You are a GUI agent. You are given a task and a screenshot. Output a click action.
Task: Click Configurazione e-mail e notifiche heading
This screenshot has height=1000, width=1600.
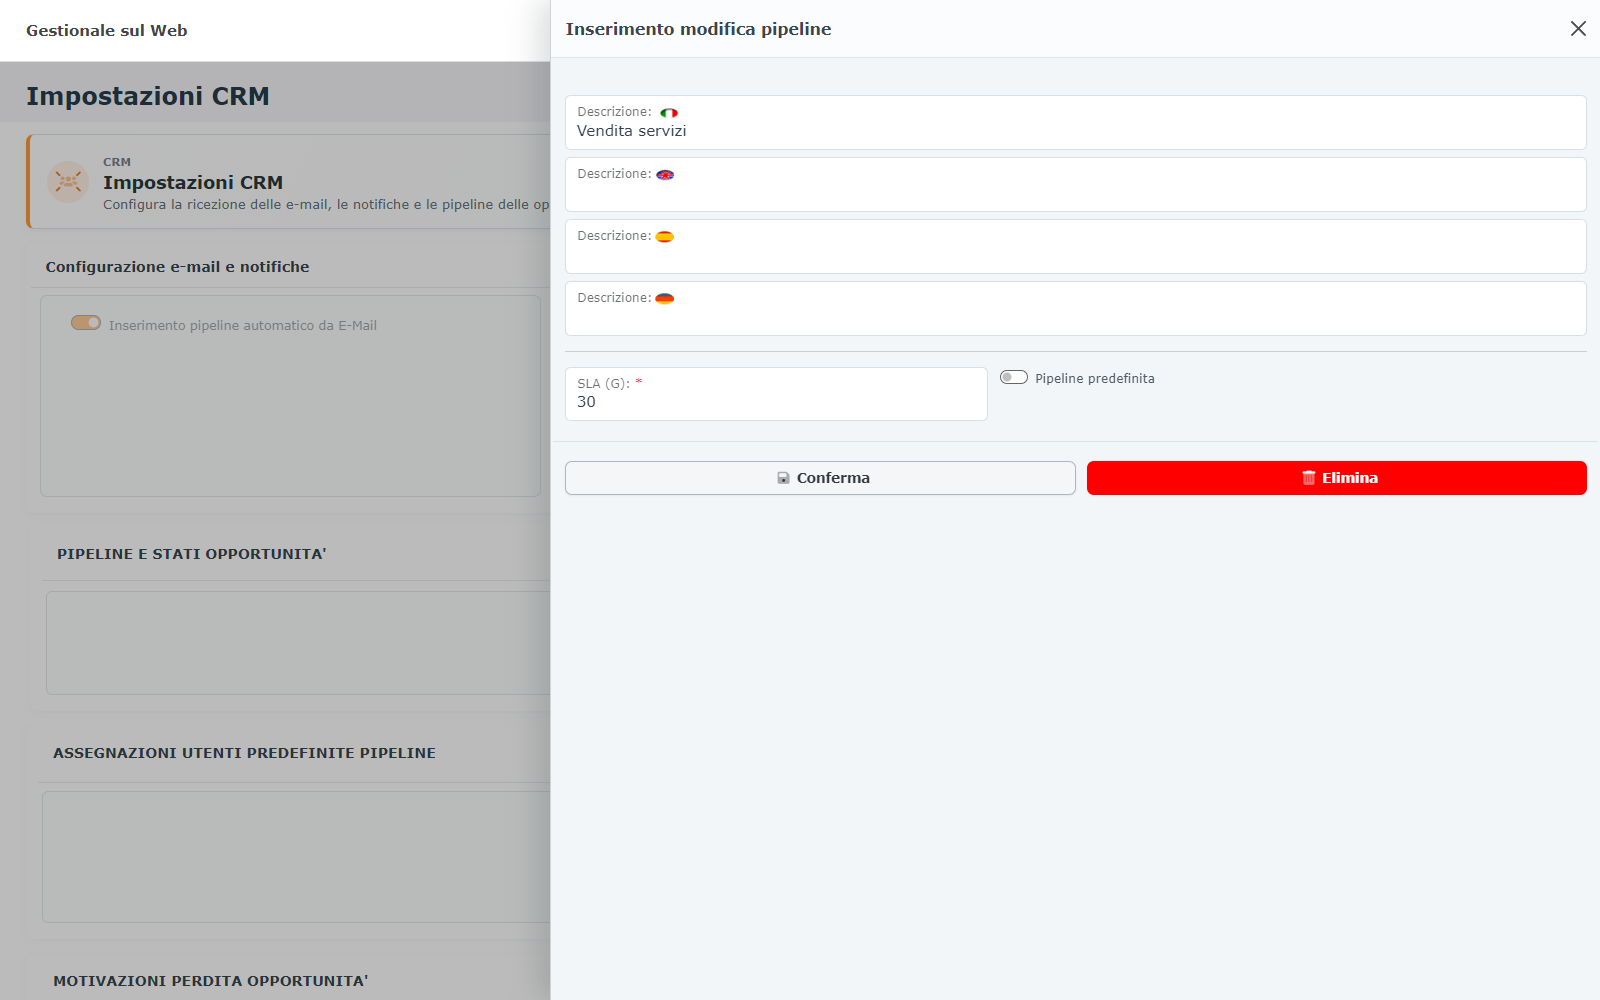pos(177,267)
